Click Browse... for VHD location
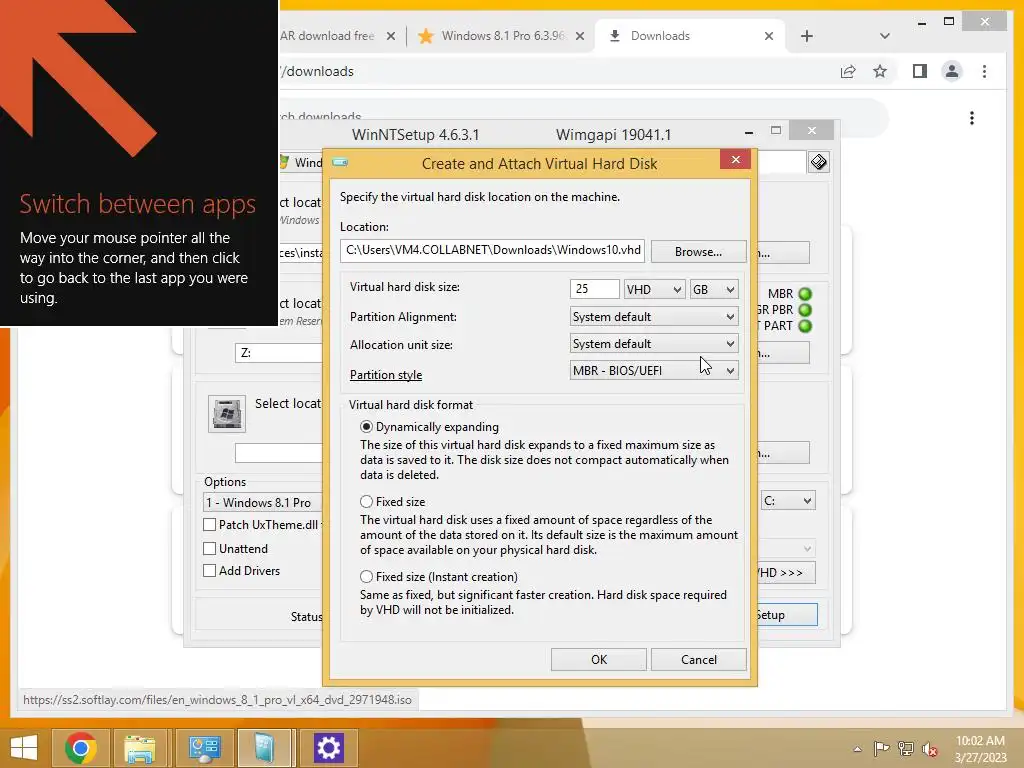 point(698,251)
